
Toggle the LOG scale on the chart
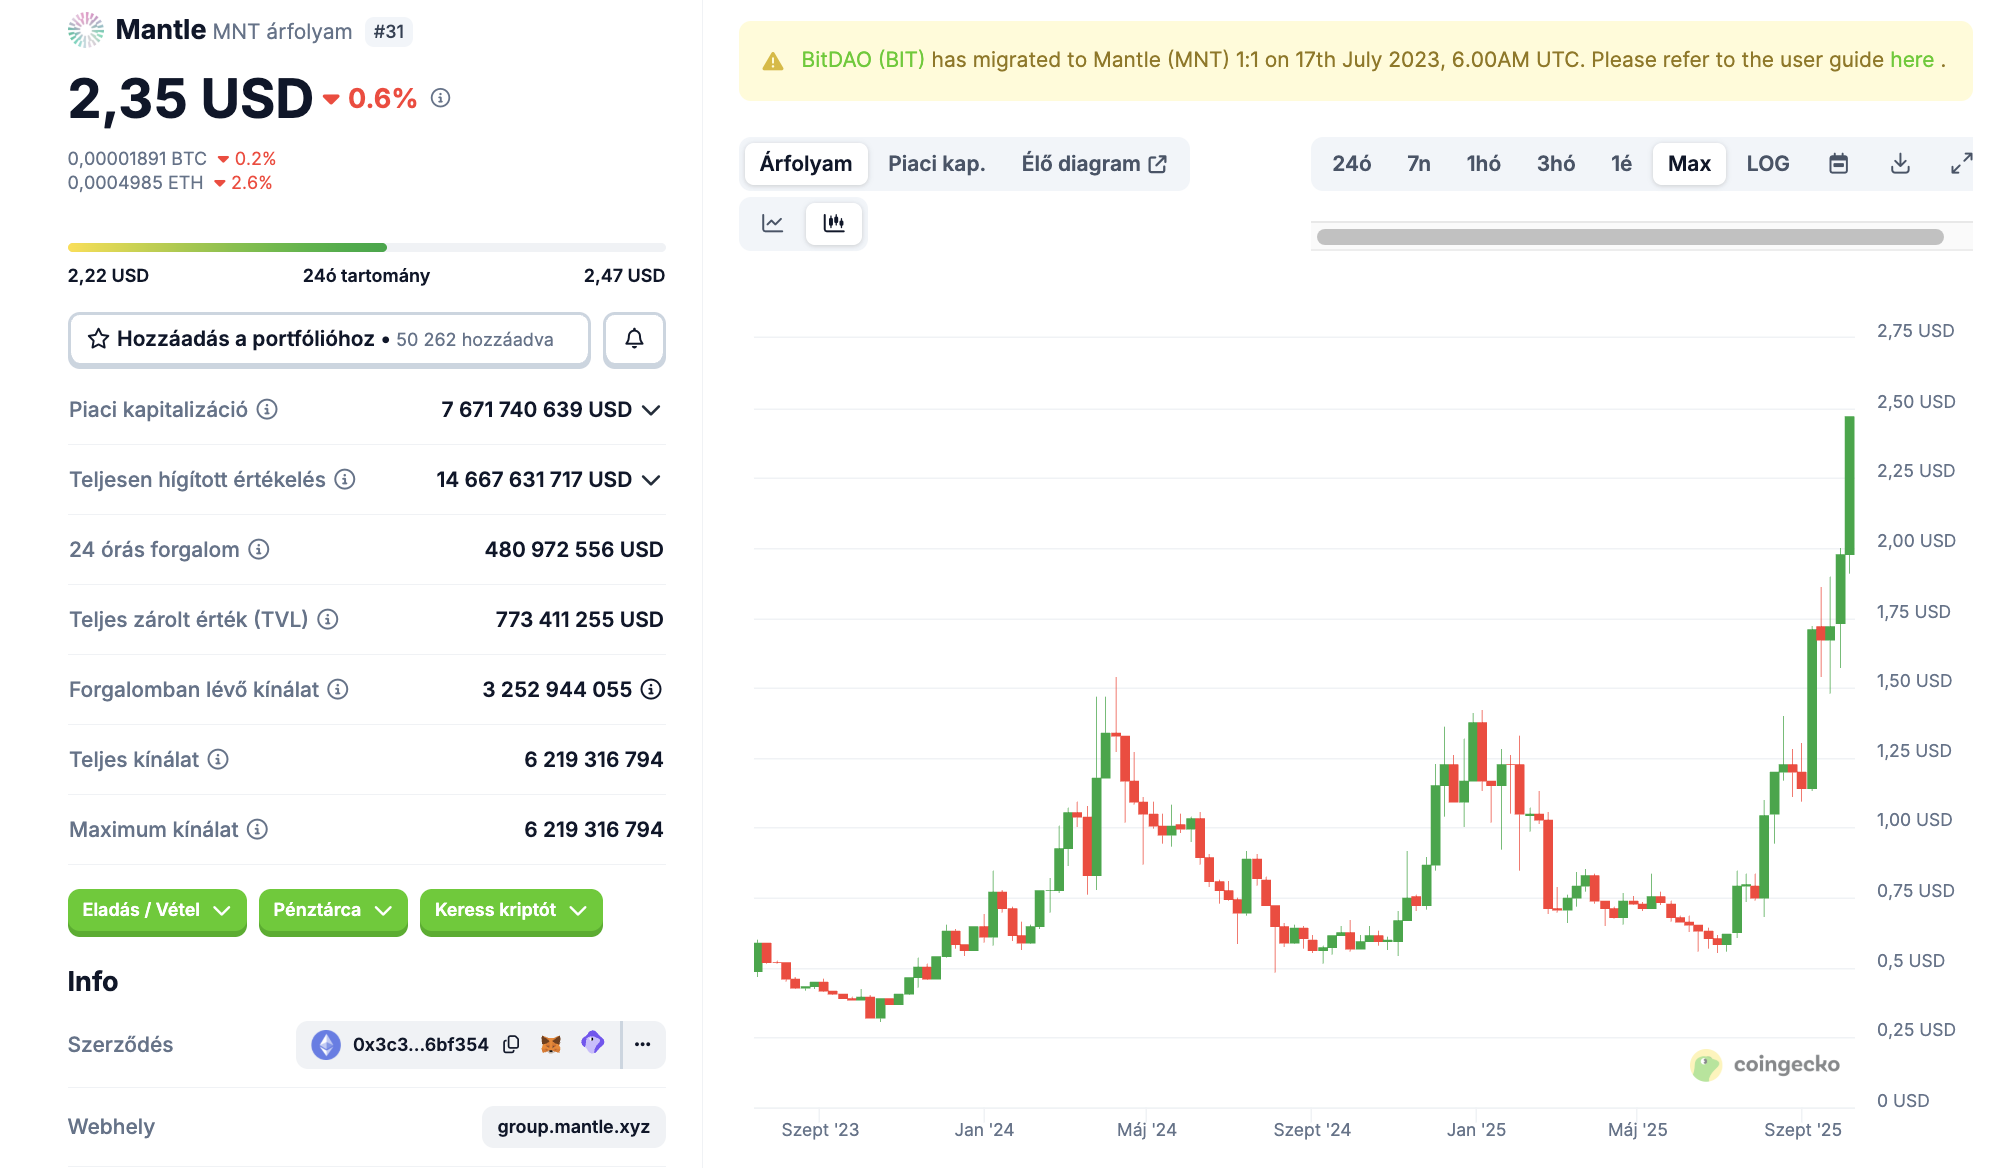click(1767, 164)
